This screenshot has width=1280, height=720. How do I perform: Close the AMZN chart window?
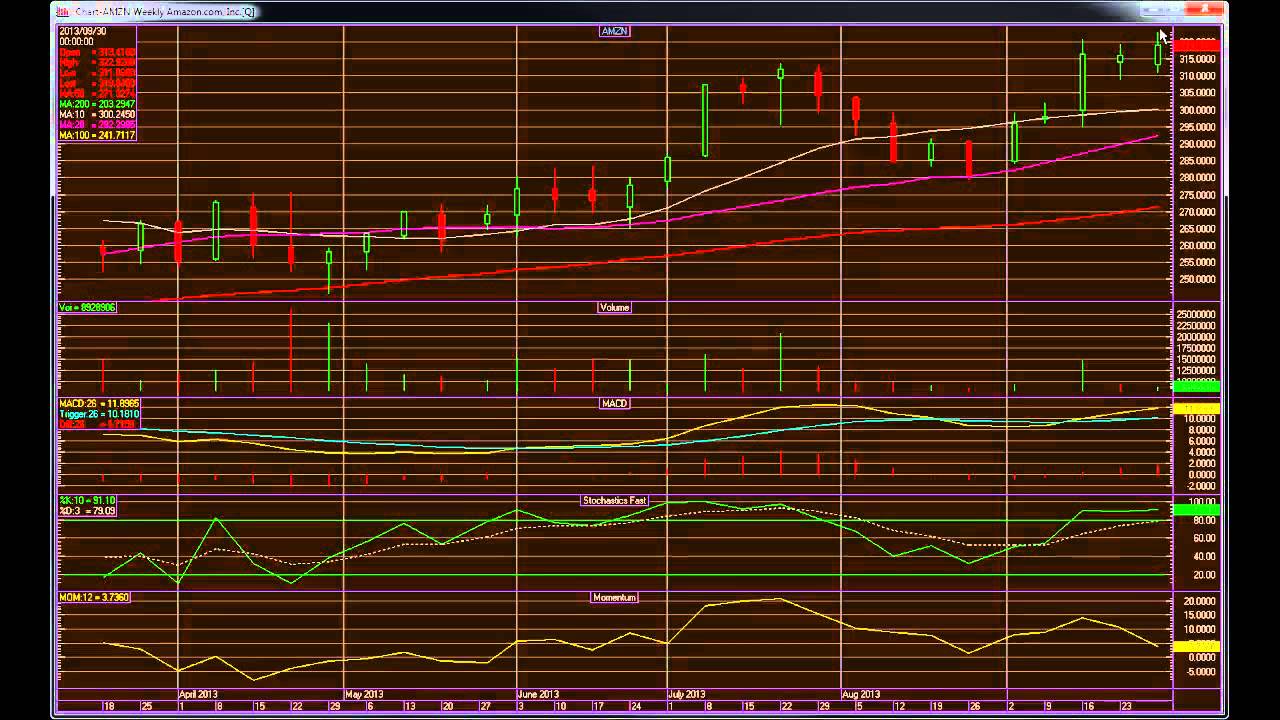pyautogui.click(x=1203, y=10)
